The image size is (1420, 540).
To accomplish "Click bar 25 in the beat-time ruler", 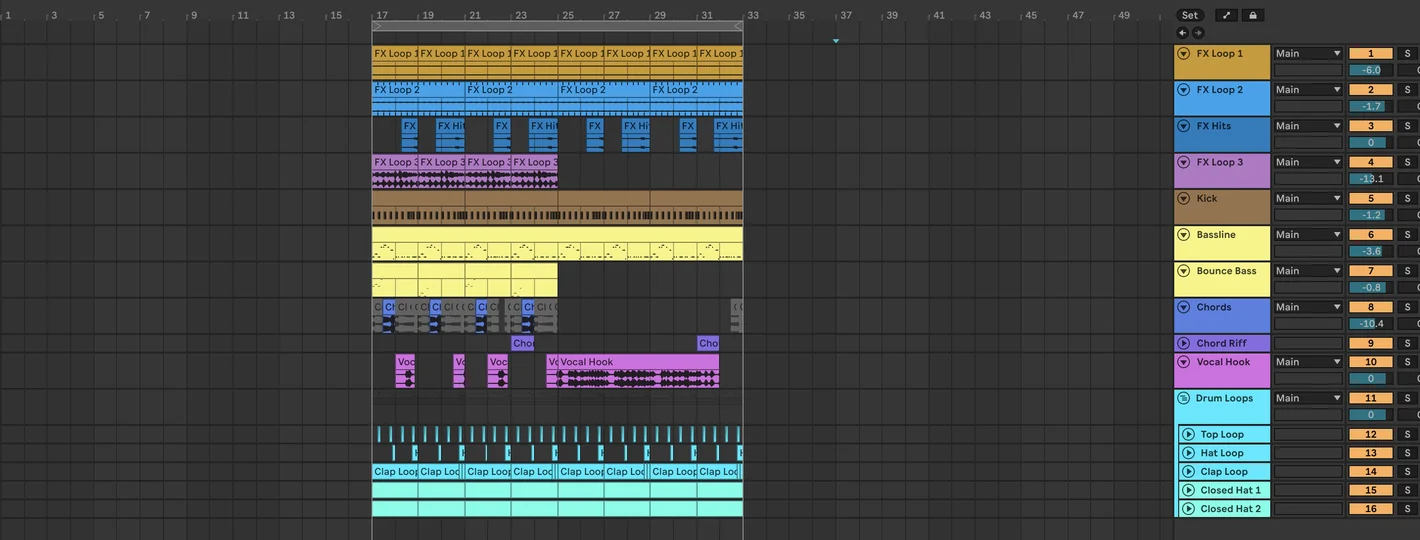I will click(x=567, y=15).
